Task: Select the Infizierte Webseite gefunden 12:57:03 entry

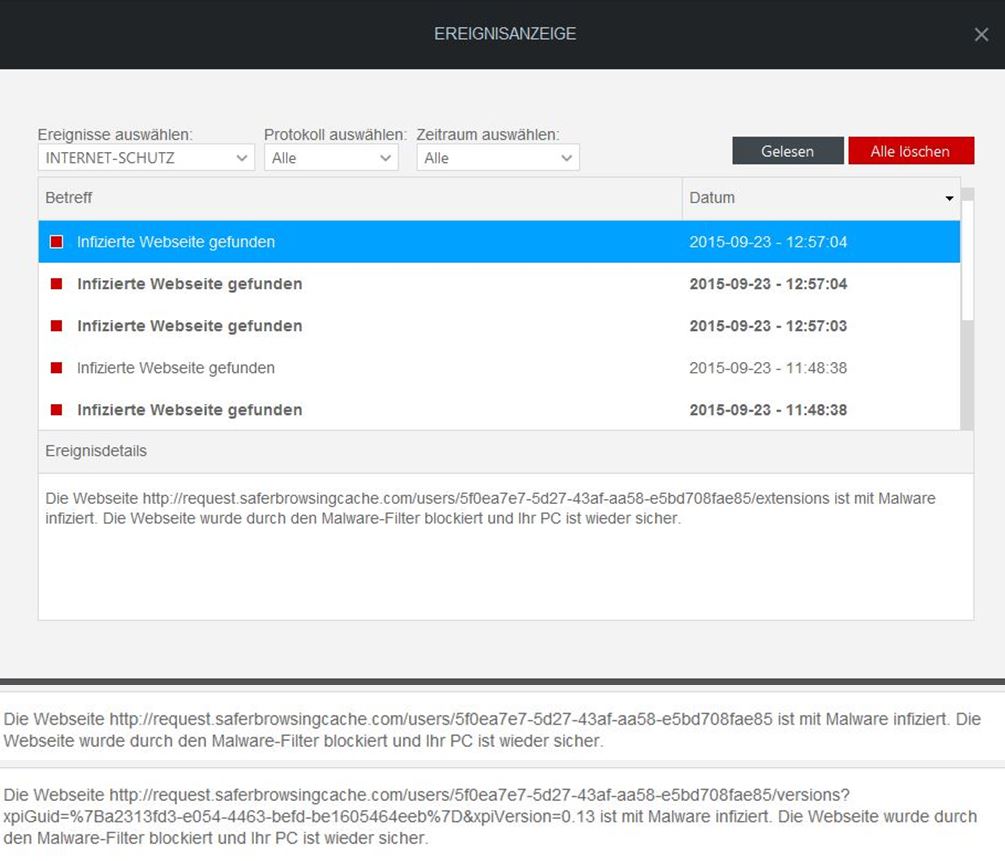Action: pos(499,326)
